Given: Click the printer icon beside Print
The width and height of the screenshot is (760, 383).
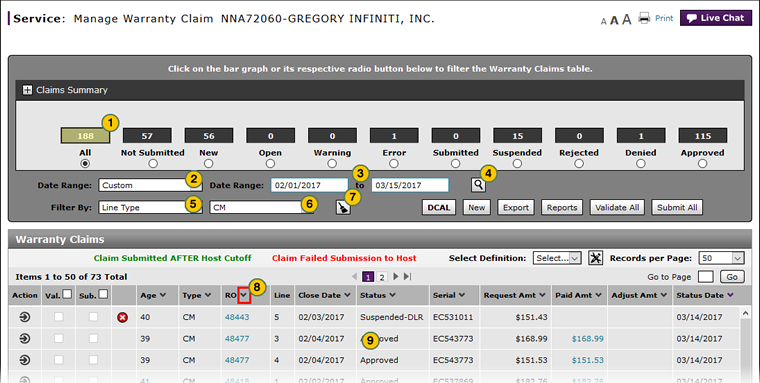Looking at the screenshot, I should point(644,18).
